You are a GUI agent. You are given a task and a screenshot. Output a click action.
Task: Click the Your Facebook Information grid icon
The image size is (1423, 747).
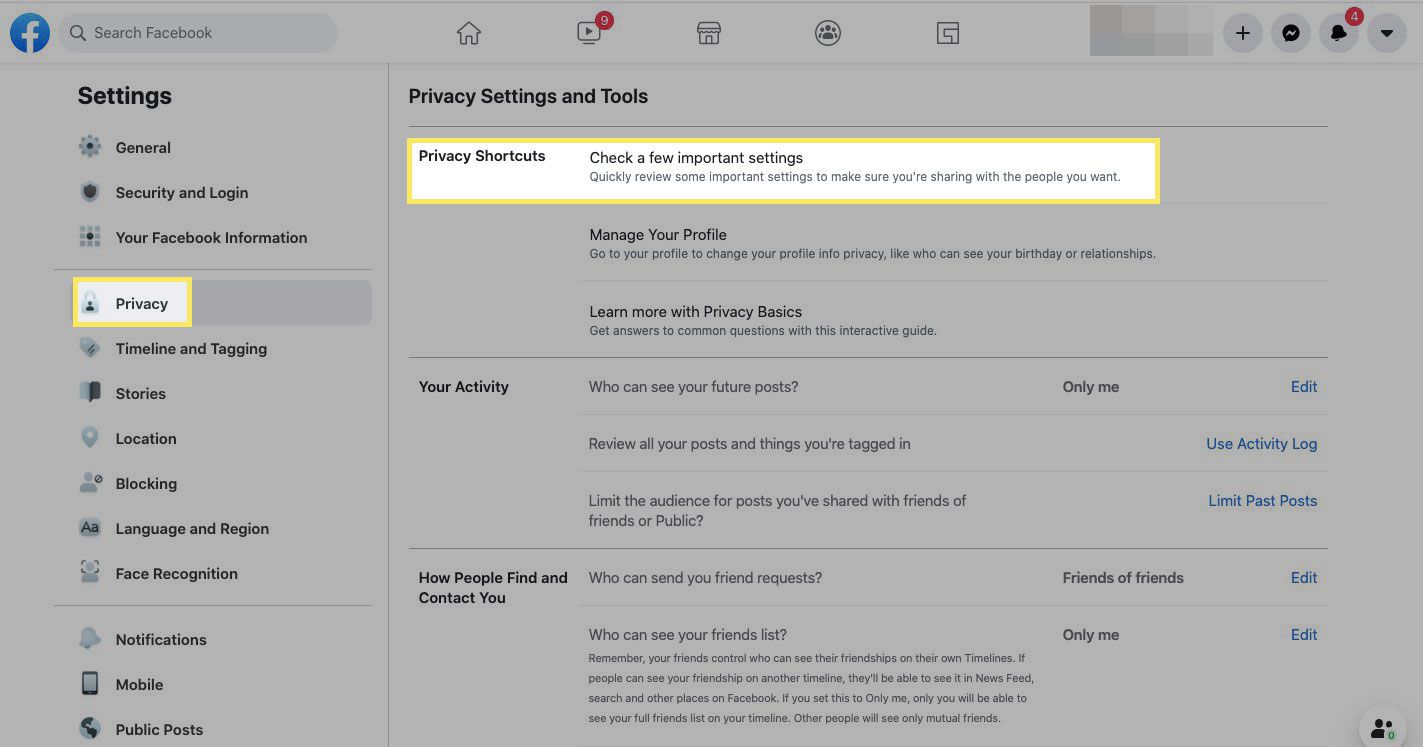[90, 237]
